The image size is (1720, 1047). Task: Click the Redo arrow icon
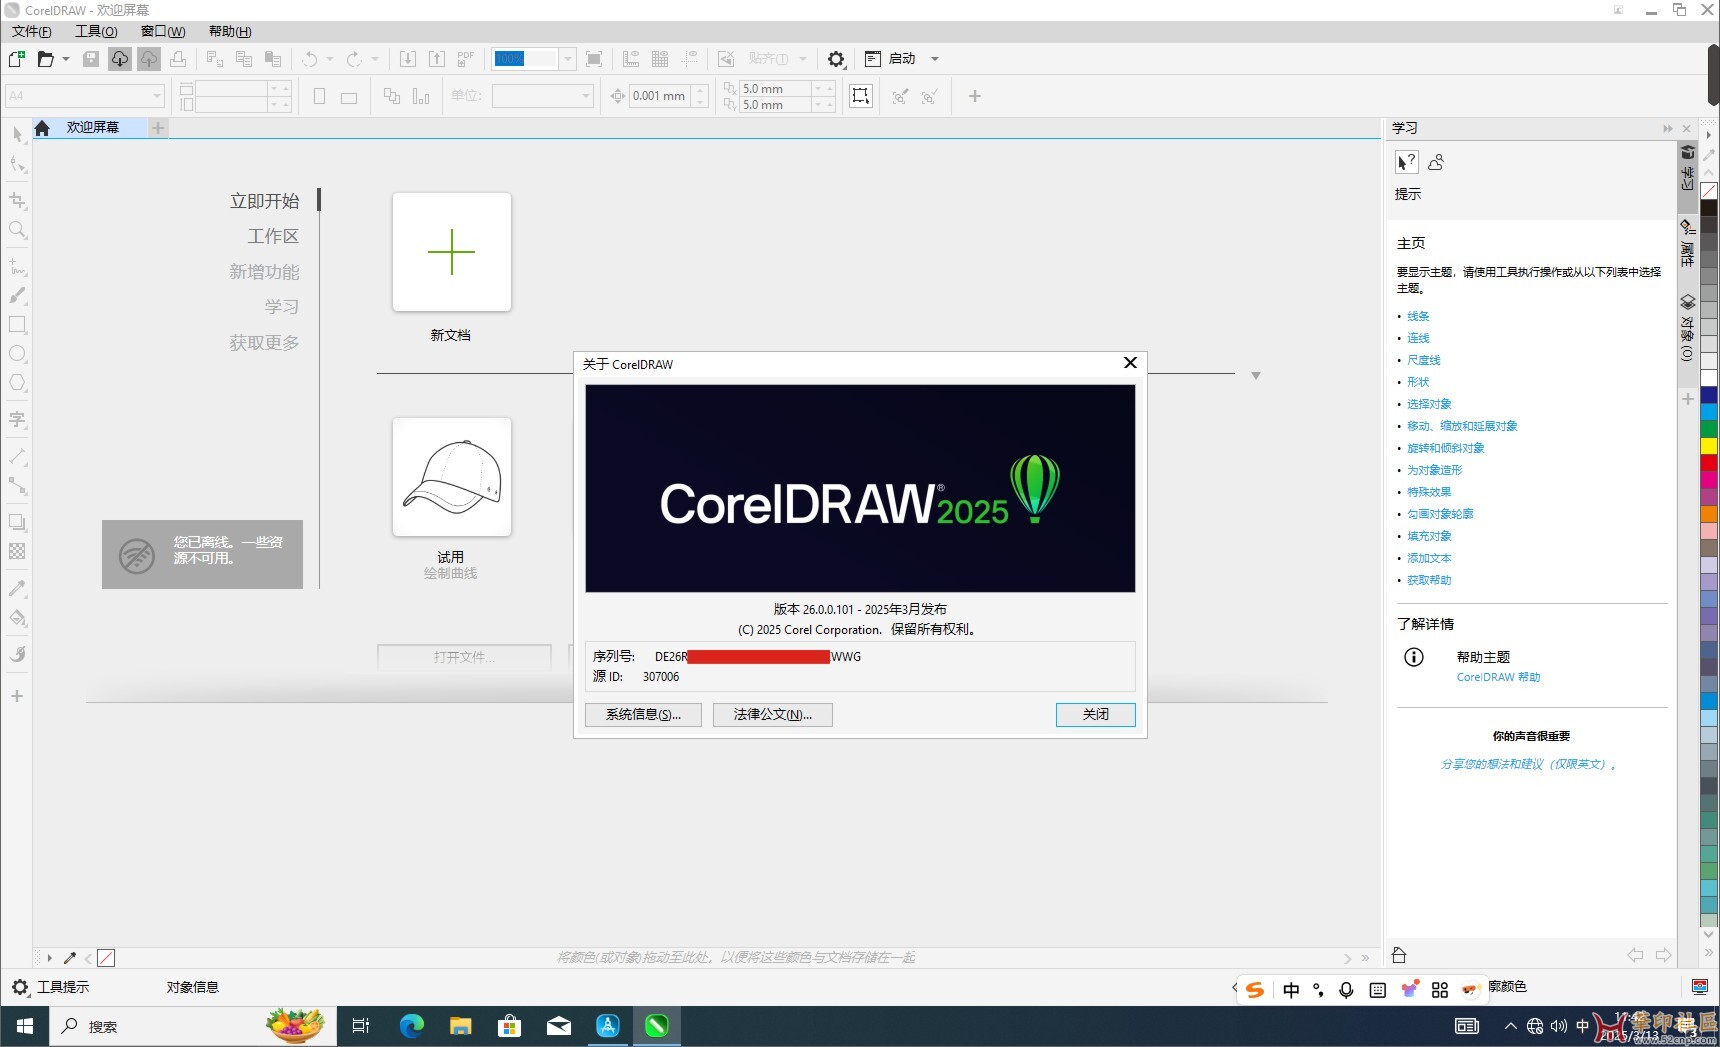click(354, 59)
